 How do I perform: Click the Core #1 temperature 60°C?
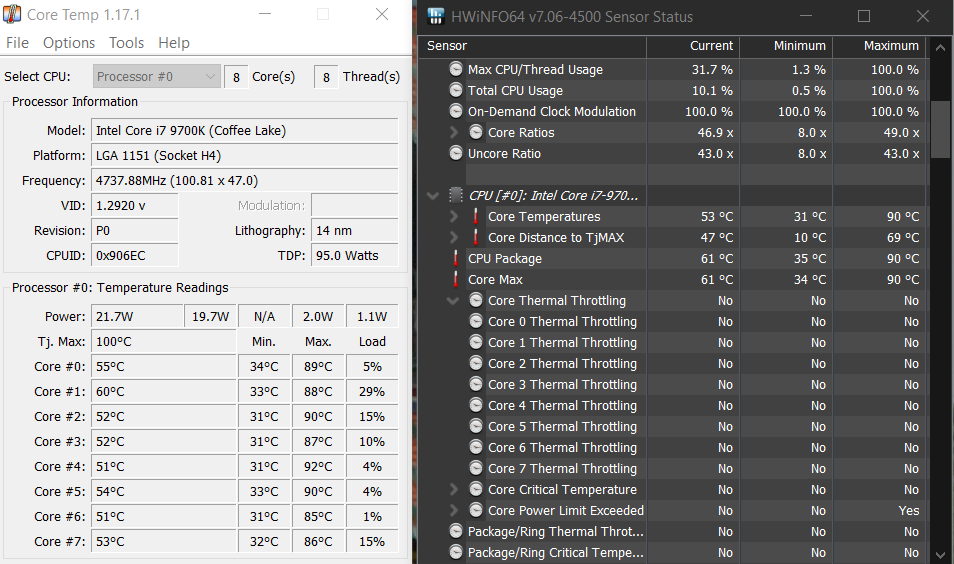point(164,392)
